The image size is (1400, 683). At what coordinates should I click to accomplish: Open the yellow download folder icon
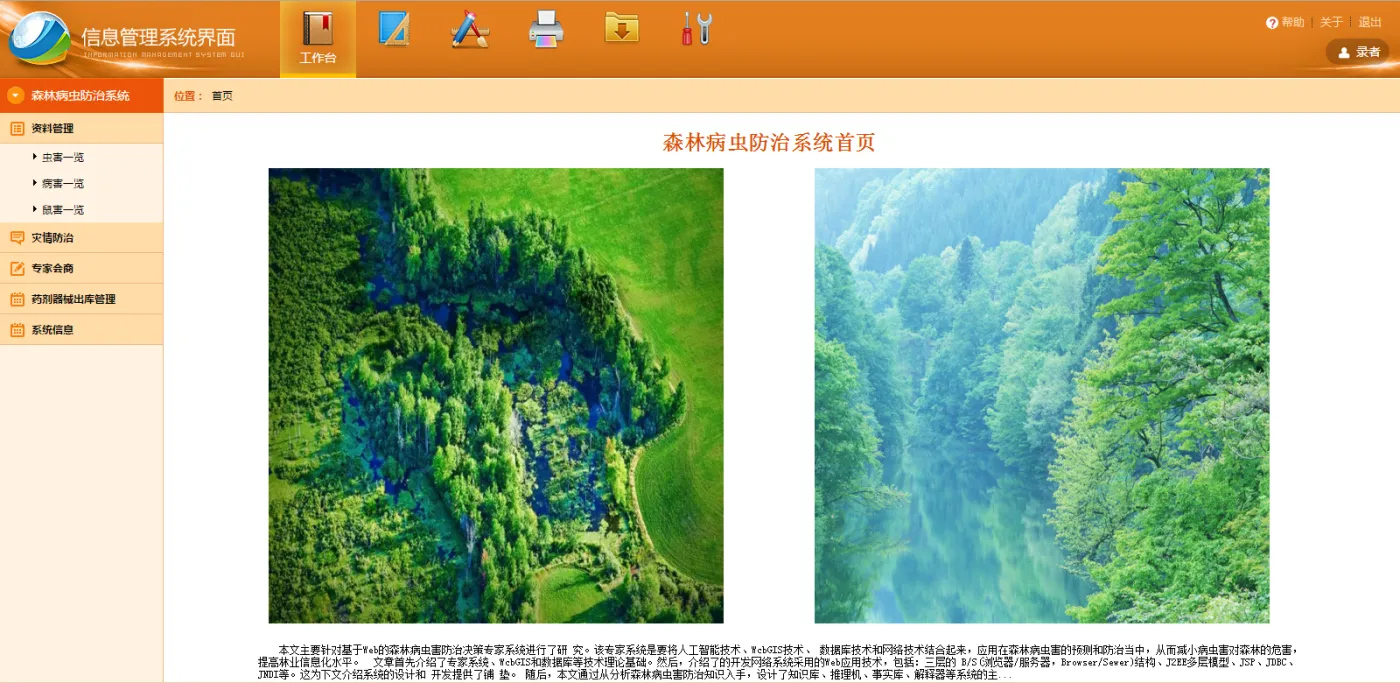click(621, 28)
